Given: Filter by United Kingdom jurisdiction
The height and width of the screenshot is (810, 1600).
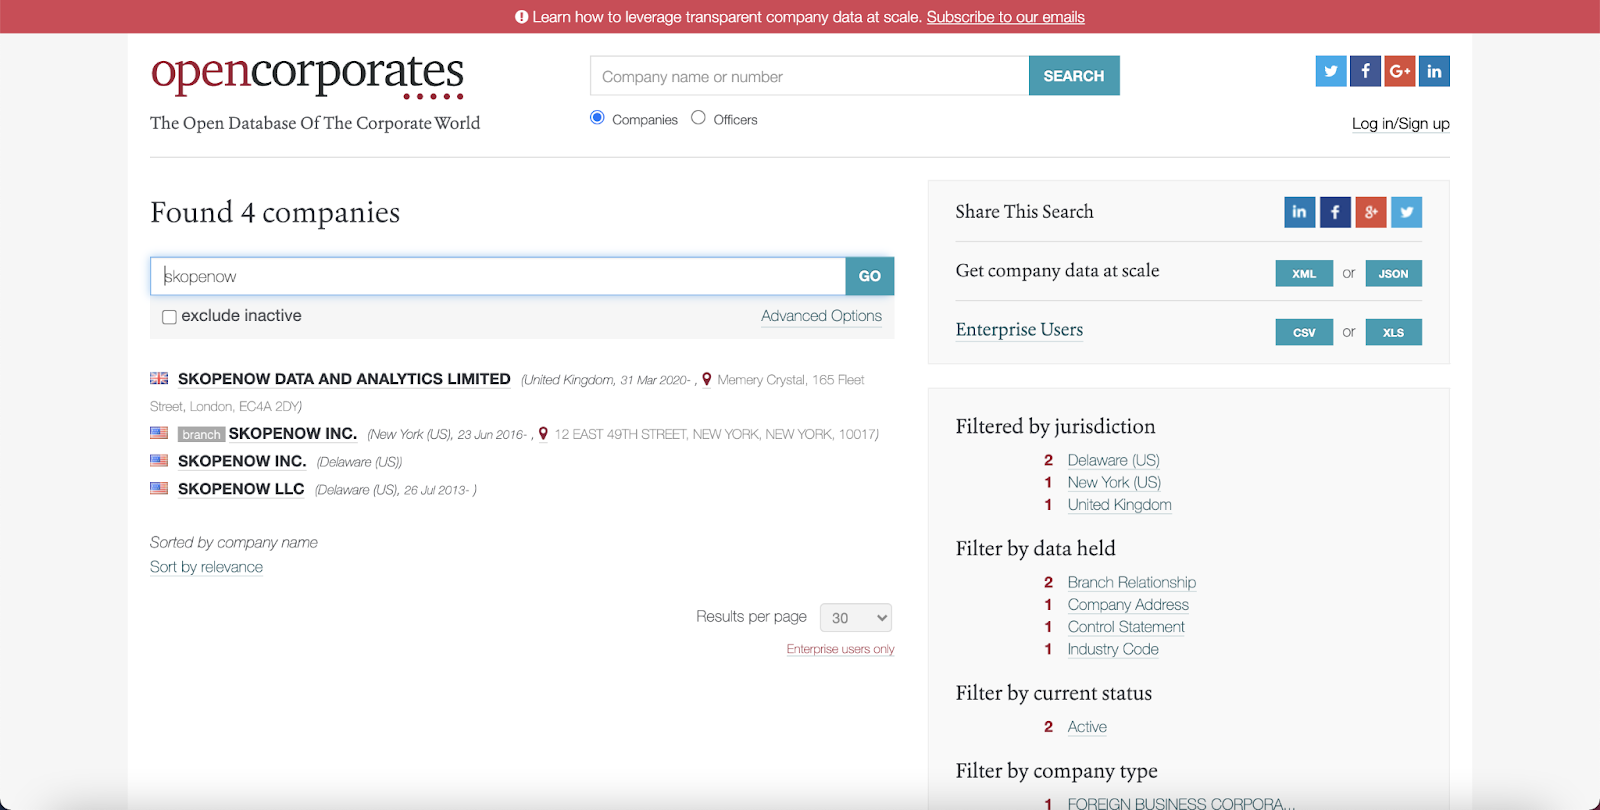Looking at the screenshot, I should pyautogui.click(x=1119, y=505).
